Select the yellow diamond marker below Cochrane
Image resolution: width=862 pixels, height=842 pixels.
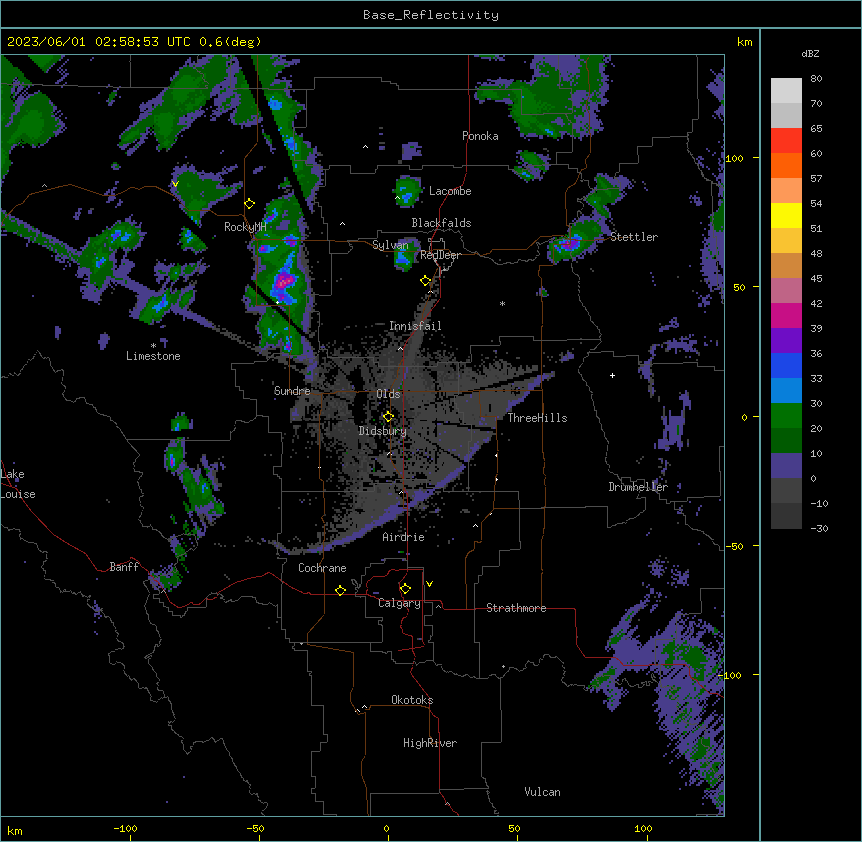[x=340, y=590]
